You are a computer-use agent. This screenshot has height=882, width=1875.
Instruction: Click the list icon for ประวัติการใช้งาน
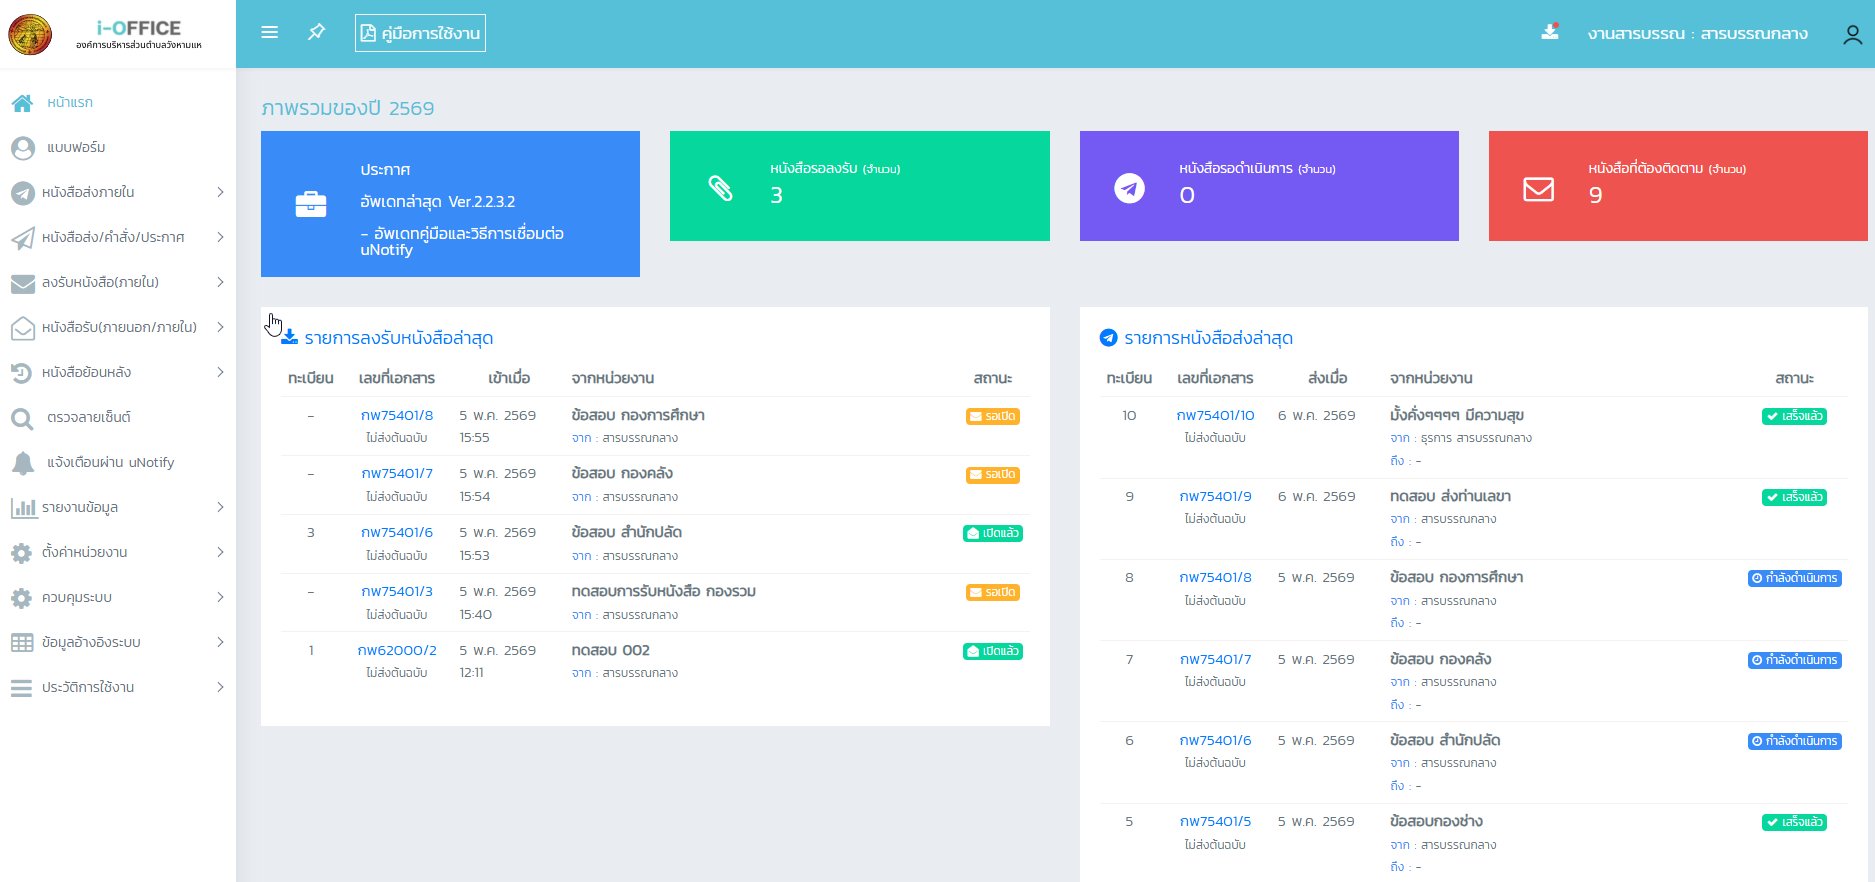(x=22, y=688)
